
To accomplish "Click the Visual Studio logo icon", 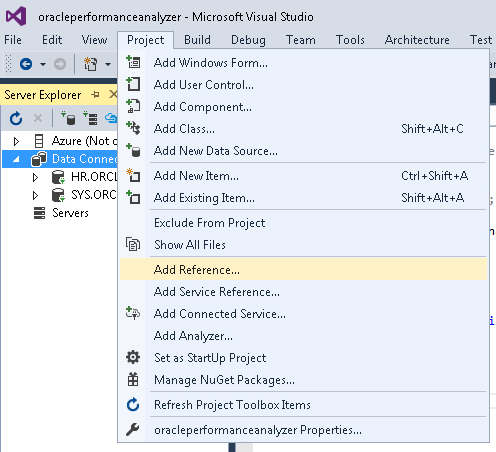I will point(16,16).
